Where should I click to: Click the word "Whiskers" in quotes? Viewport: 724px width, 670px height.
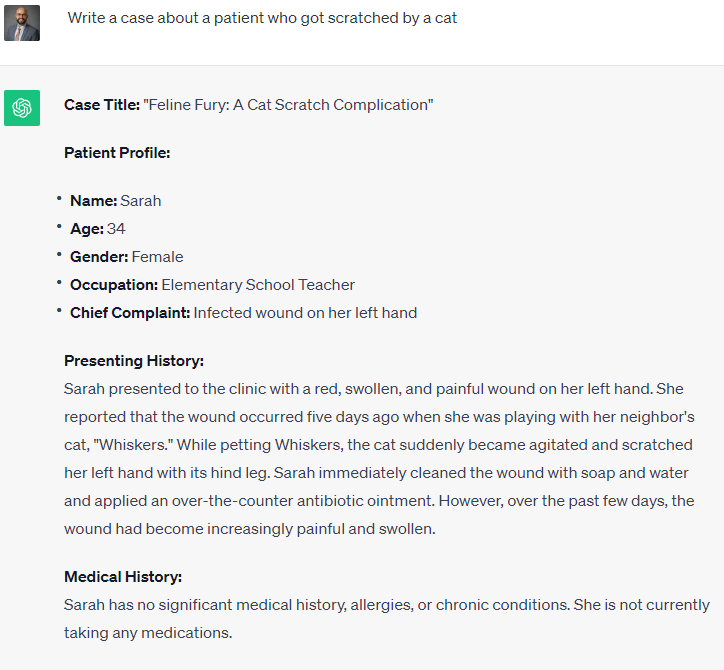[x=133, y=445]
